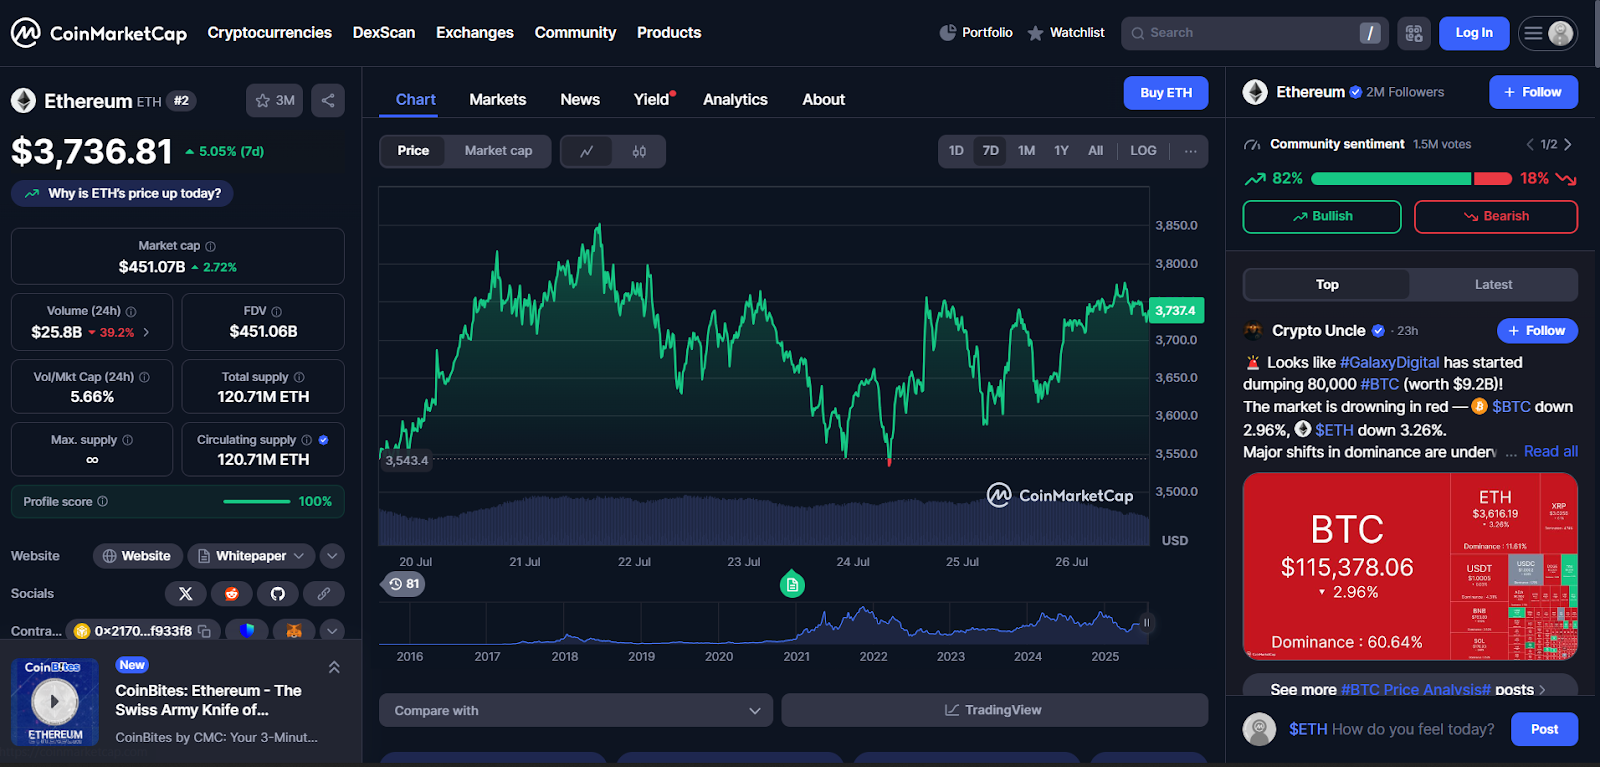The width and height of the screenshot is (1600, 767).
Task: Click the Profile score progress bar
Action: pyautogui.click(x=257, y=501)
